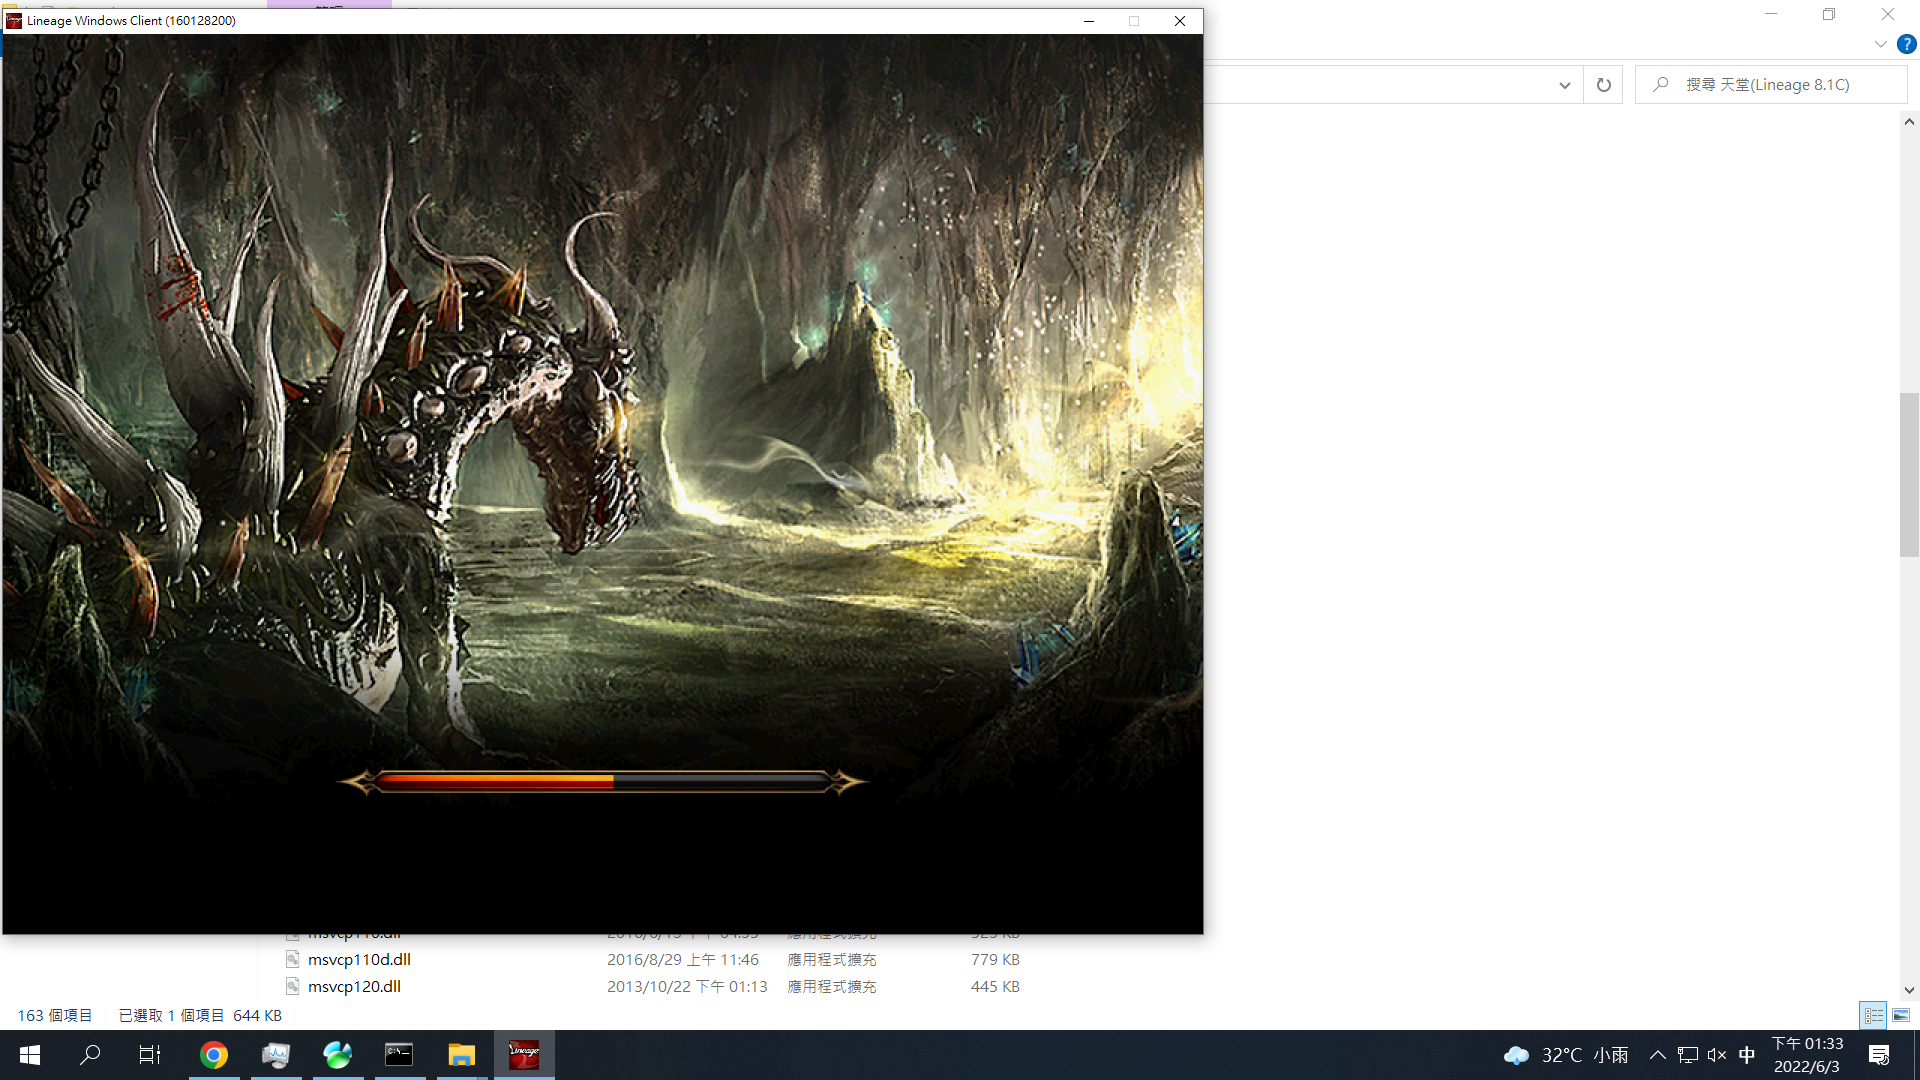The width and height of the screenshot is (1920, 1080).
Task: Close the File Explorer window
Action: pos(1888,14)
